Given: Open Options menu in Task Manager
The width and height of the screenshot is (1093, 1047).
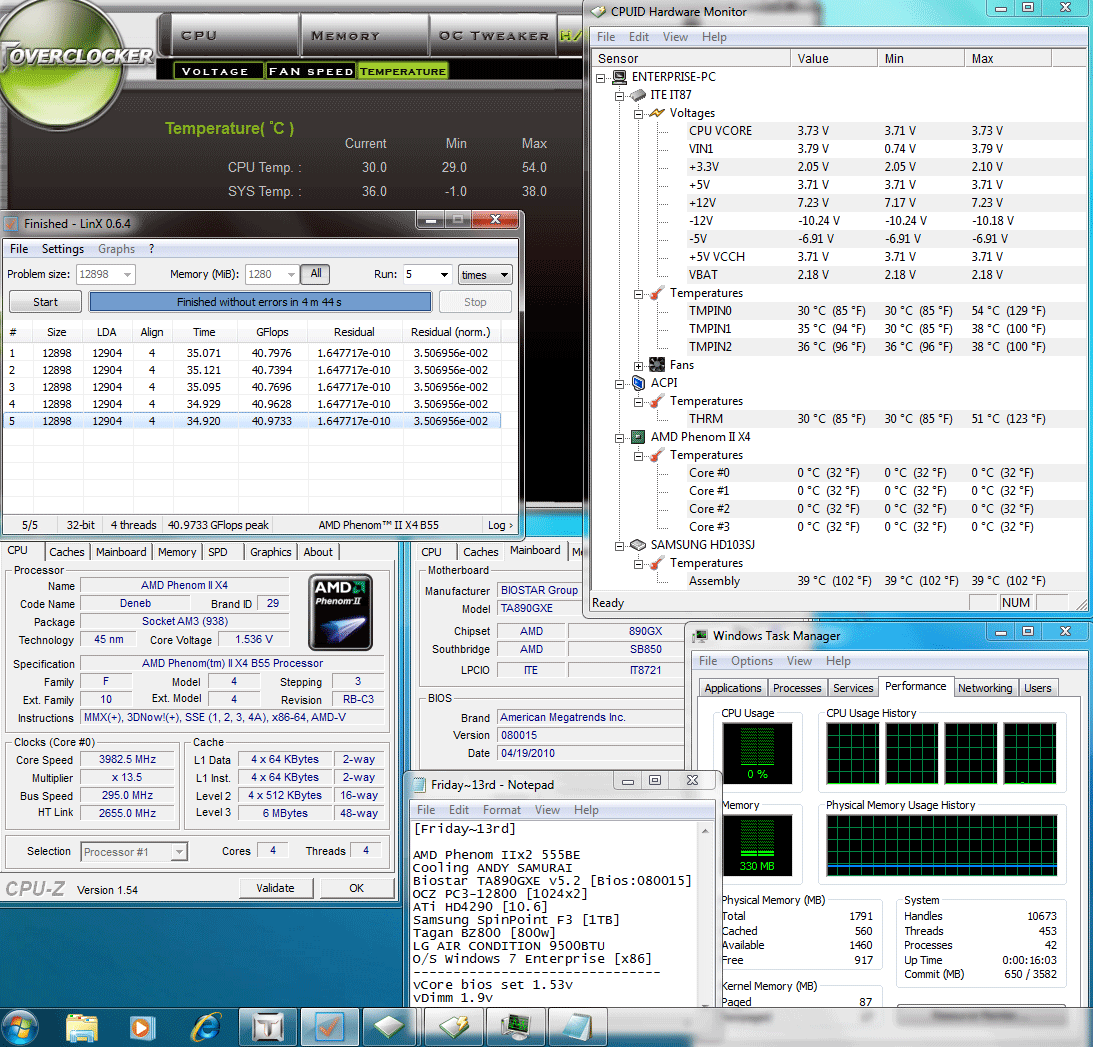Looking at the screenshot, I should [x=751, y=661].
